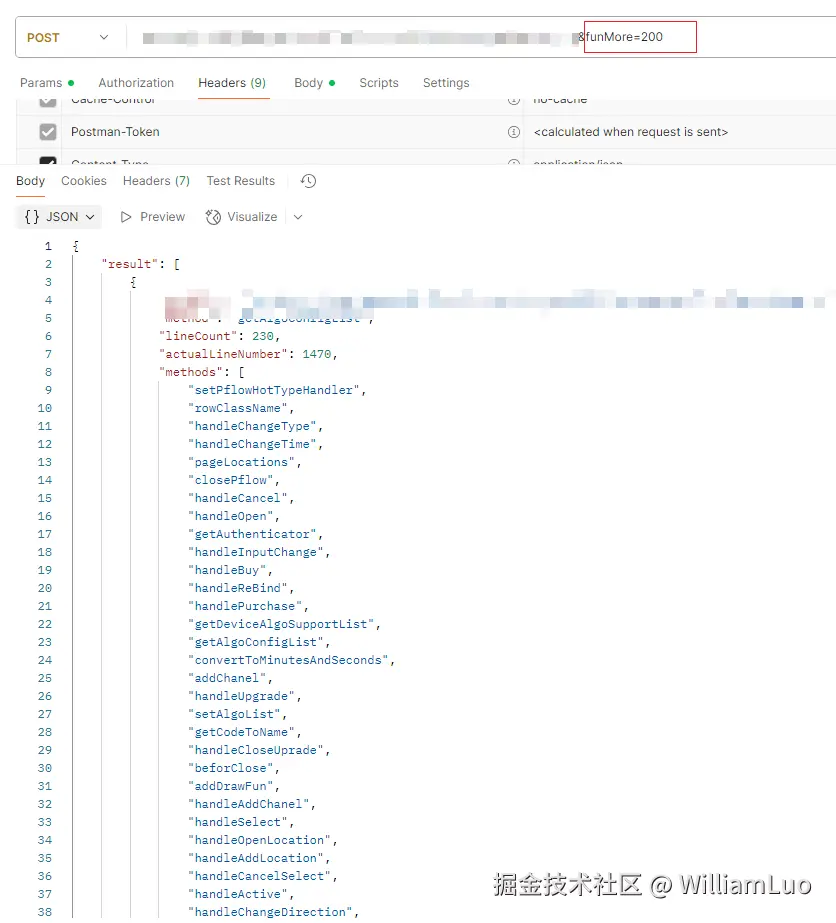836x923 pixels.
Task: Open the request Body tab
Action: [x=315, y=83]
